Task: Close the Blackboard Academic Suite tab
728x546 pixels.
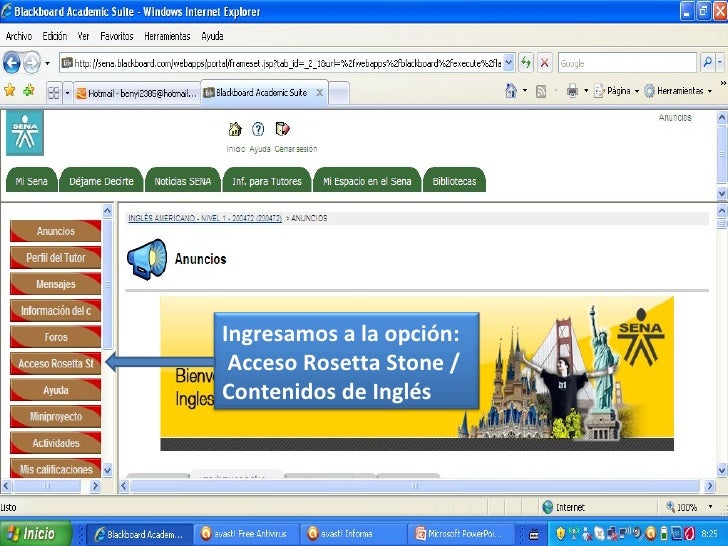Action: point(319,92)
